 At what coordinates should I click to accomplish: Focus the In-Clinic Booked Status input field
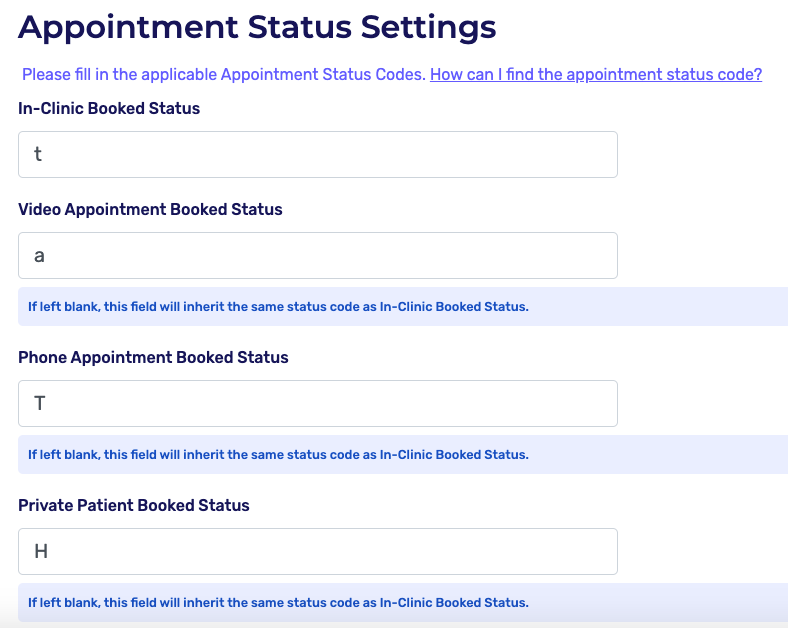click(318, 155)
